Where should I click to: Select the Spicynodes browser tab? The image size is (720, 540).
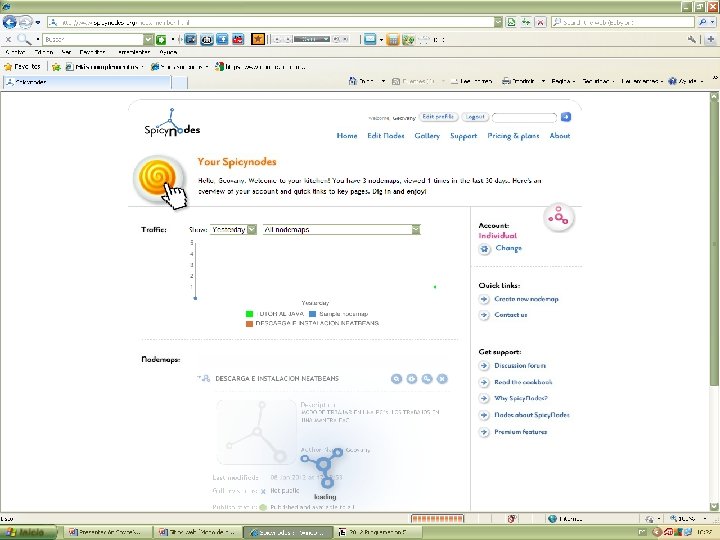(x=87, y=82)
